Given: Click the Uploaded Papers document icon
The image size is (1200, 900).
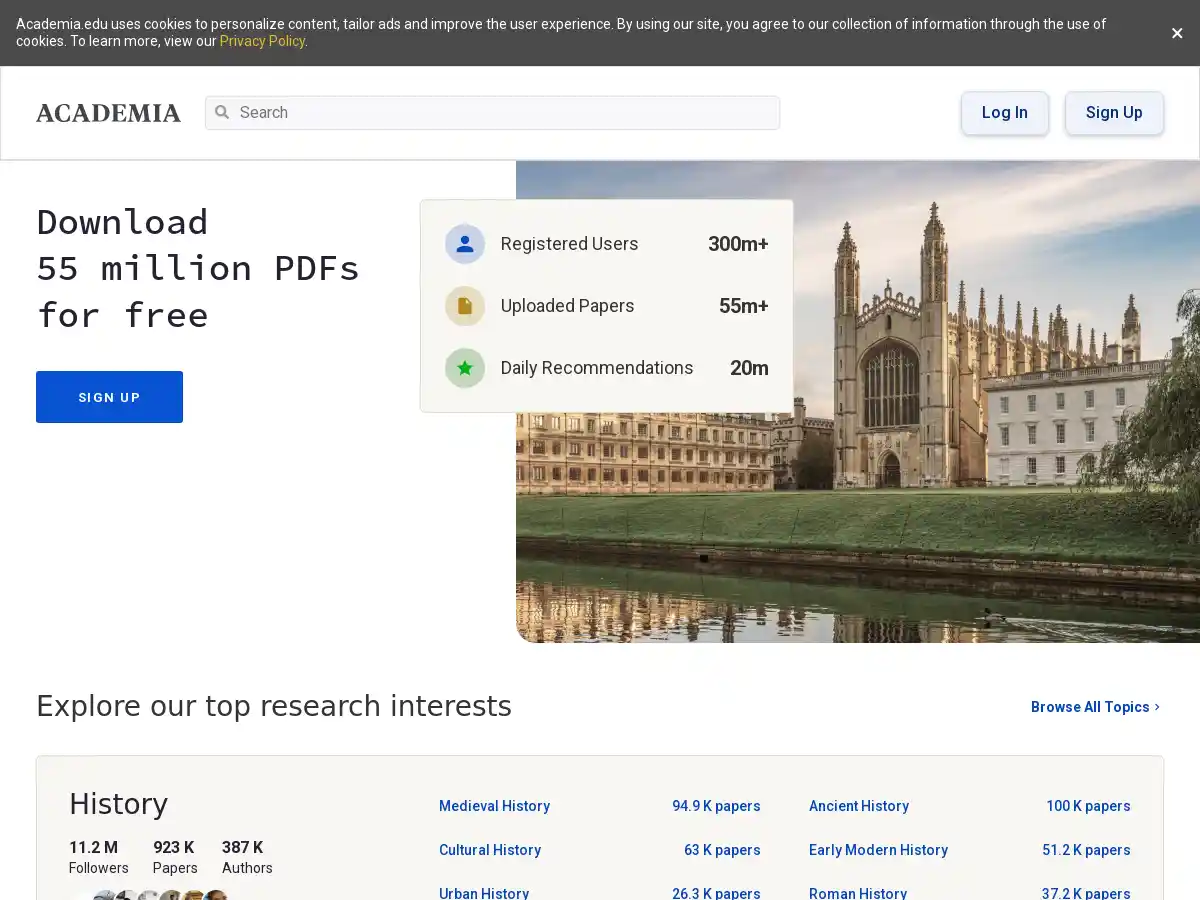Looking at the screenshot, I should pyautogui.click(x=465, y=306).
